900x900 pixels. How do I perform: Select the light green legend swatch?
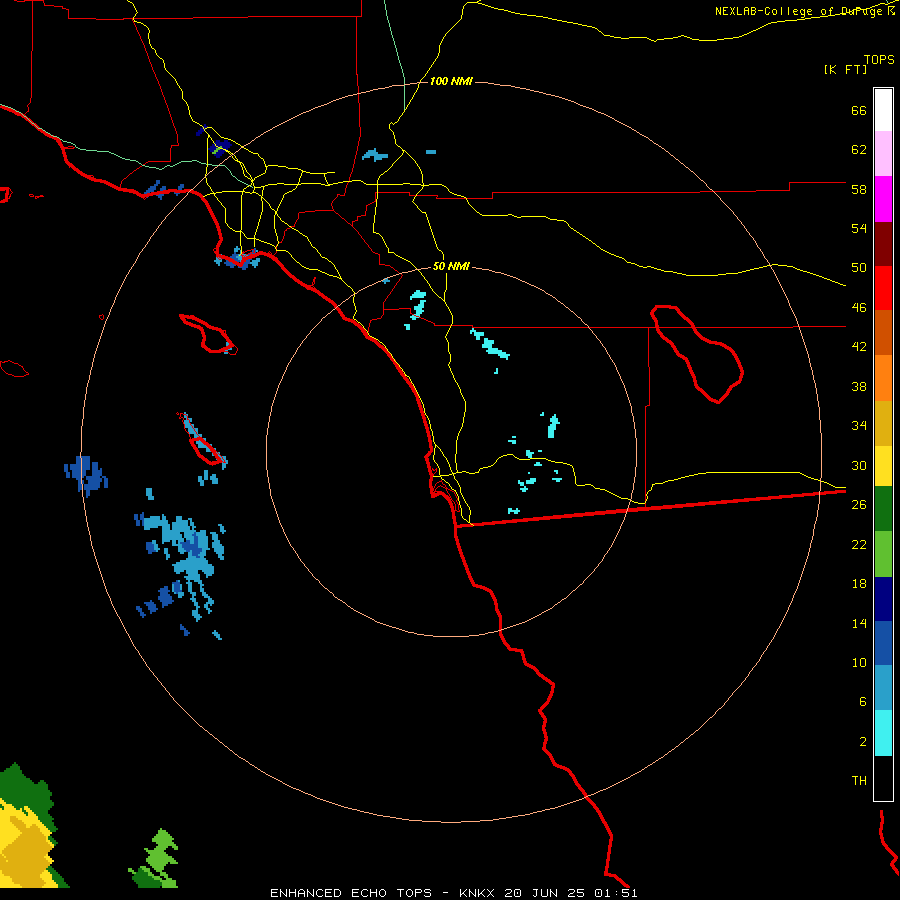(x=883, y=554)
